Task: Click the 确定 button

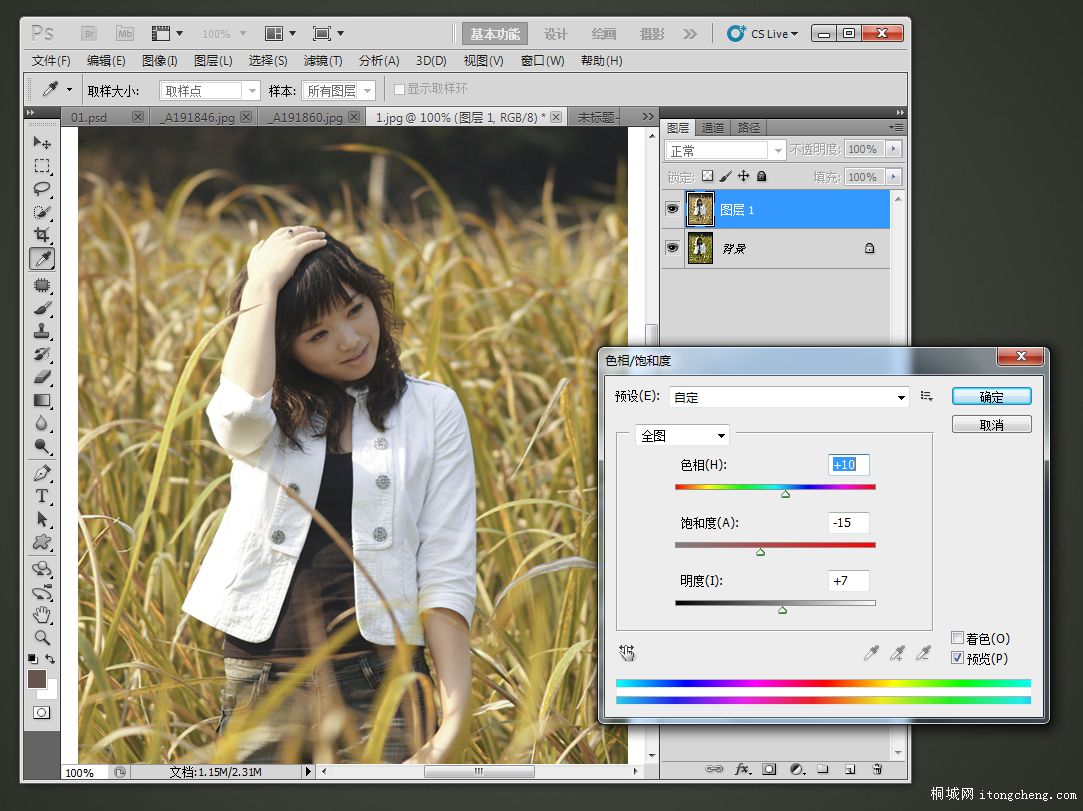Action: [991, 397]
